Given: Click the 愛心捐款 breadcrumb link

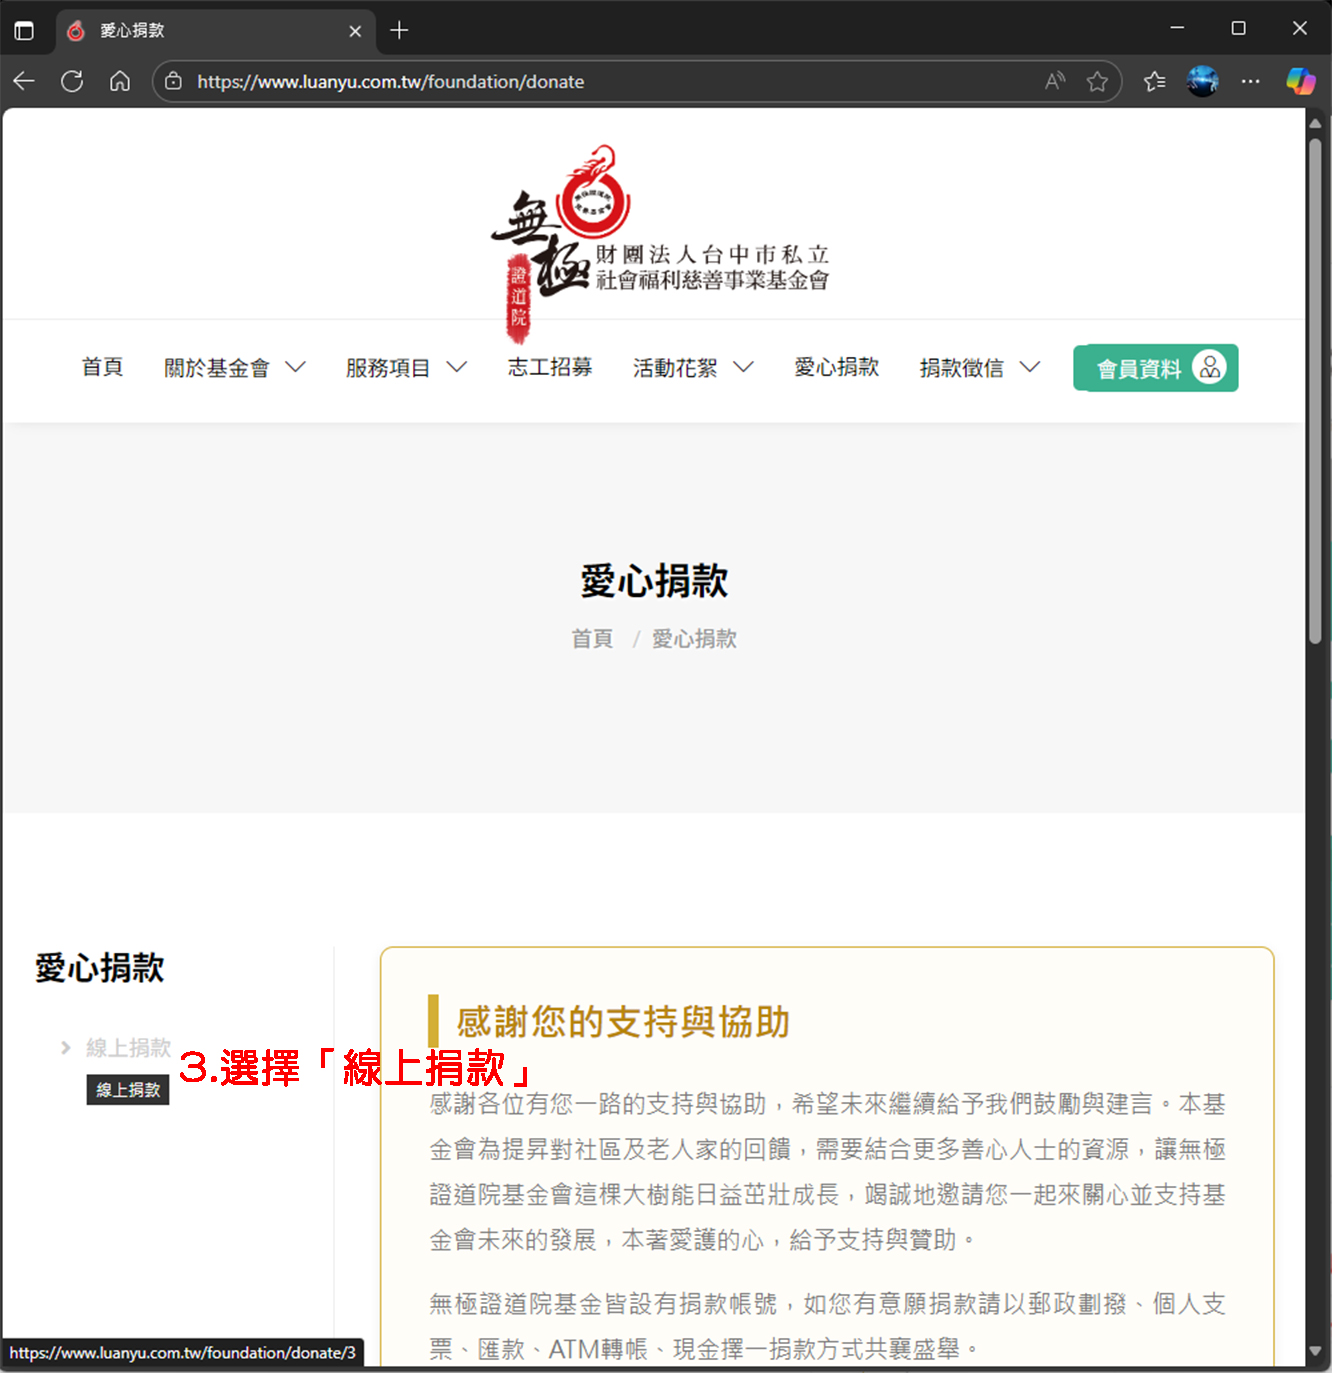Looking at the screenshot, I should 695,638.
